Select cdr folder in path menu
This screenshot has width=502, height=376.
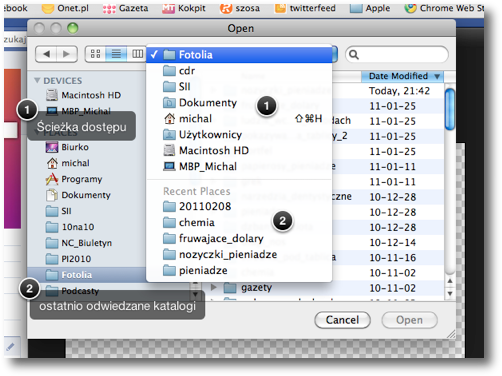239,71
